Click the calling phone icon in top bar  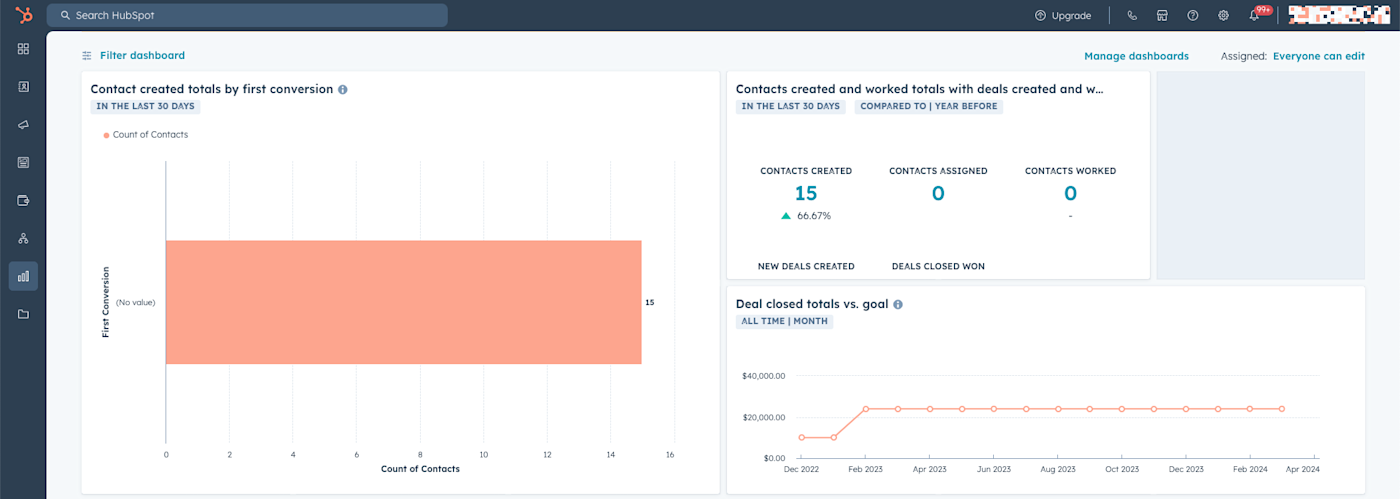pyautogui.click(x=1132, y=15)
